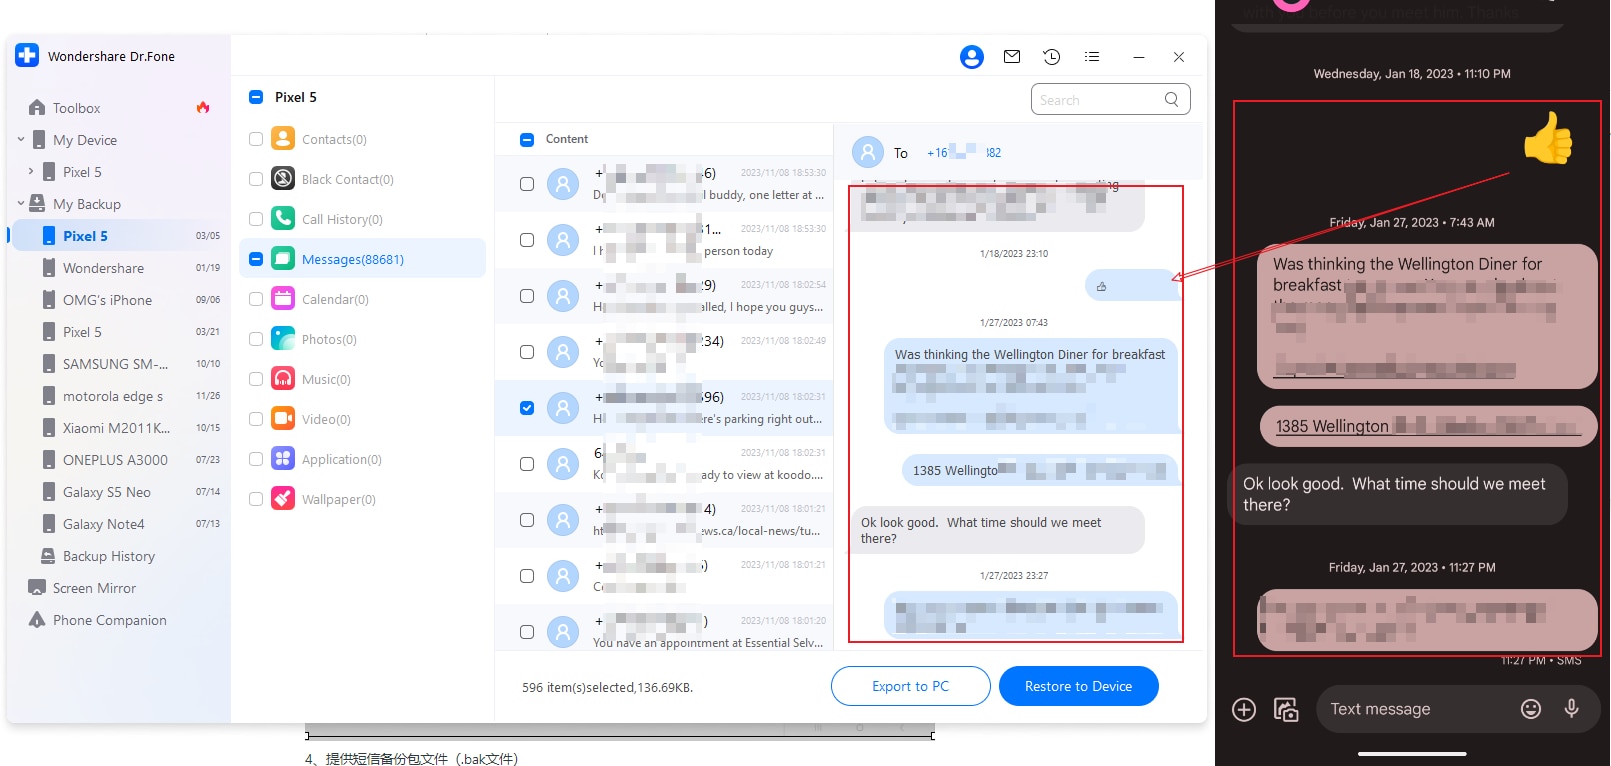Click the Application grid icon
Image resolution: width=1611 pixels, height=766 pixels.
tap(283, 459)
